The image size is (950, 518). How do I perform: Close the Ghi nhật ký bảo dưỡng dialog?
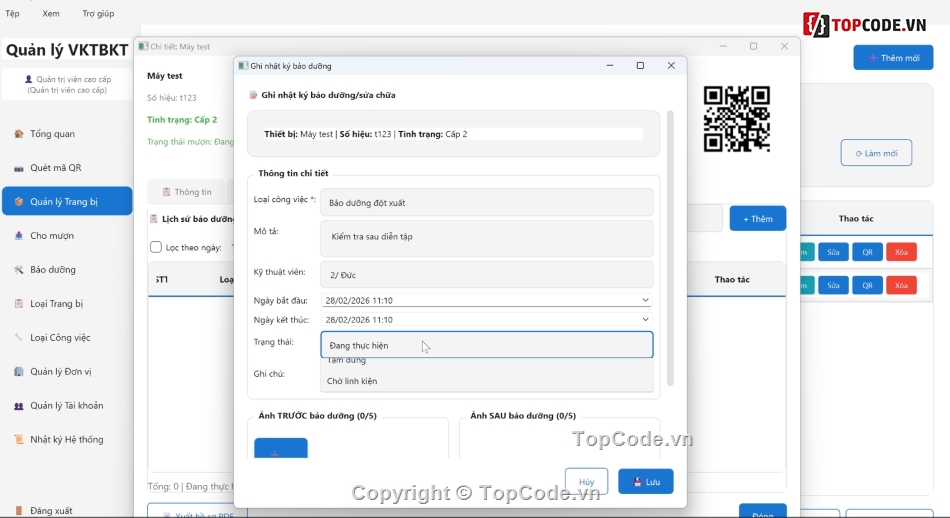point(671,65)
